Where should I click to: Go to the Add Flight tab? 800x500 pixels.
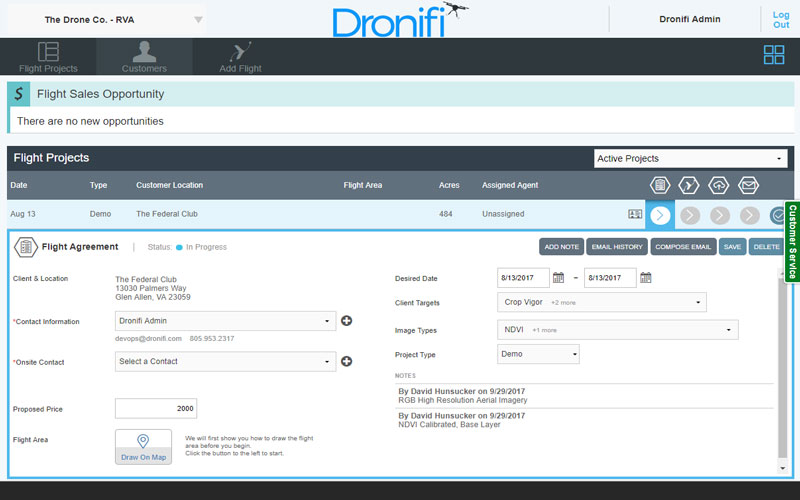[x=240, y=57]
